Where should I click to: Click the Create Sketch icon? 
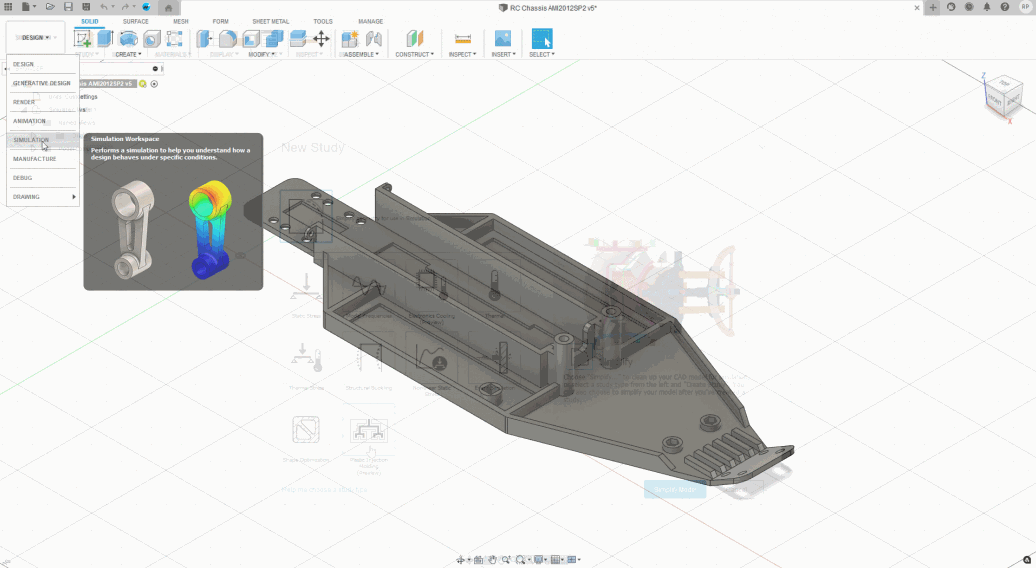pos(84,39)
